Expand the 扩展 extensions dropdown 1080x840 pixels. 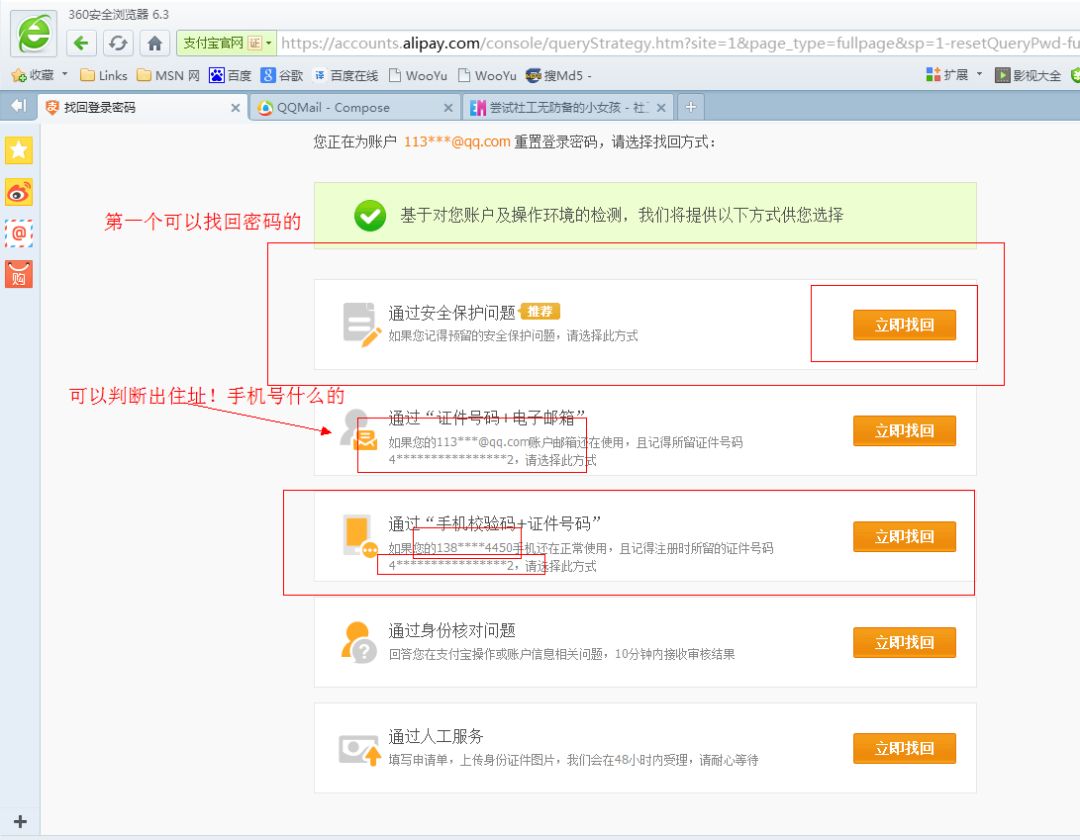coord(979,75)
